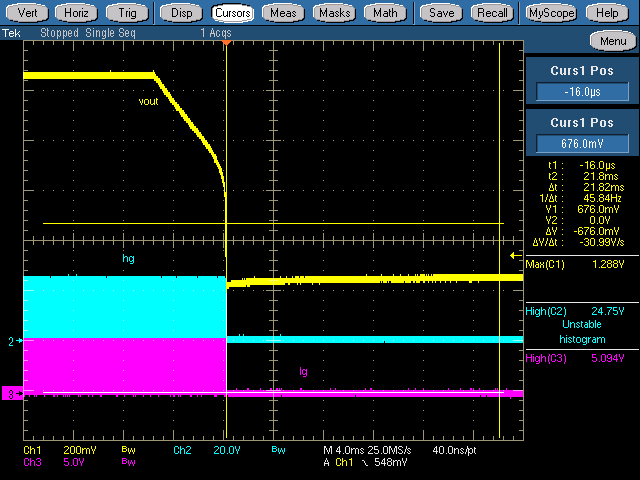Select the Curs1 Pos 676.0mV field
The height and width of the screenshot is (480, 640).
point(582,142)
